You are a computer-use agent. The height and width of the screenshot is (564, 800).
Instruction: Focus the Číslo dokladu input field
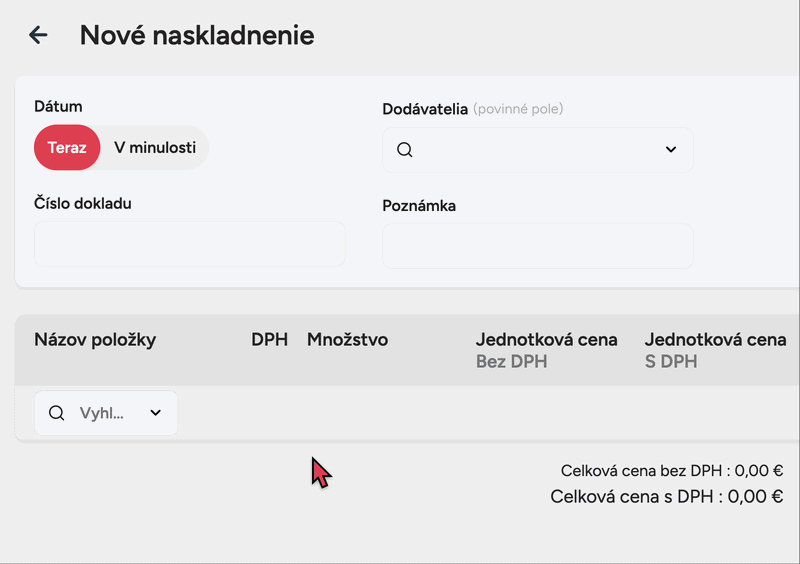(x=189, y=244)
